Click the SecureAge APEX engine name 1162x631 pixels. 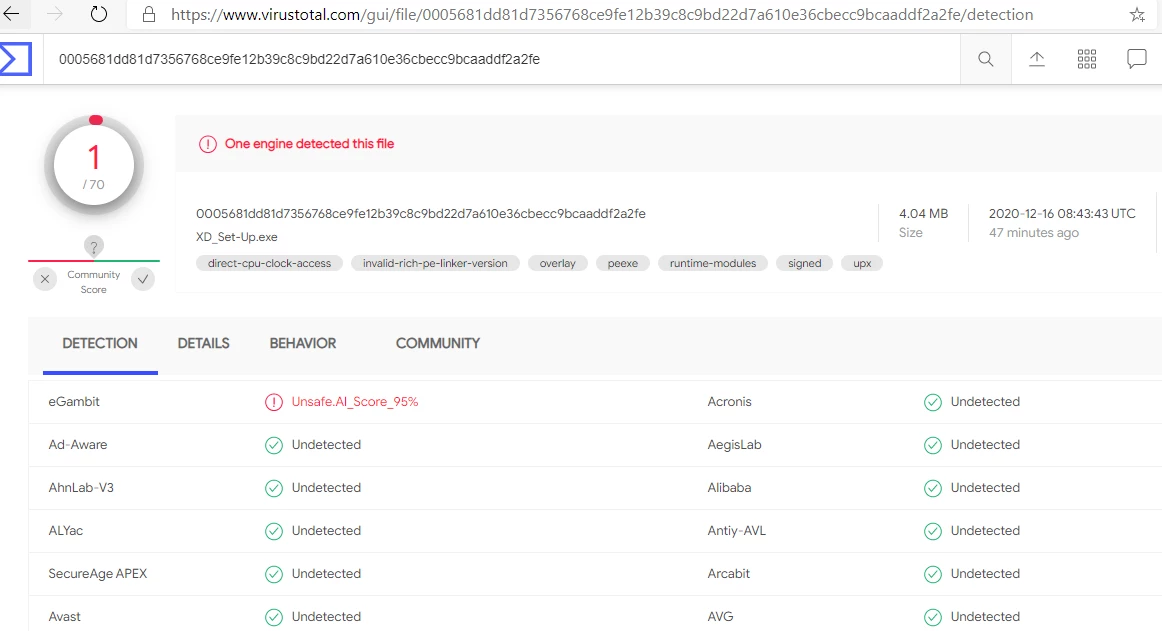click(98, 574)
